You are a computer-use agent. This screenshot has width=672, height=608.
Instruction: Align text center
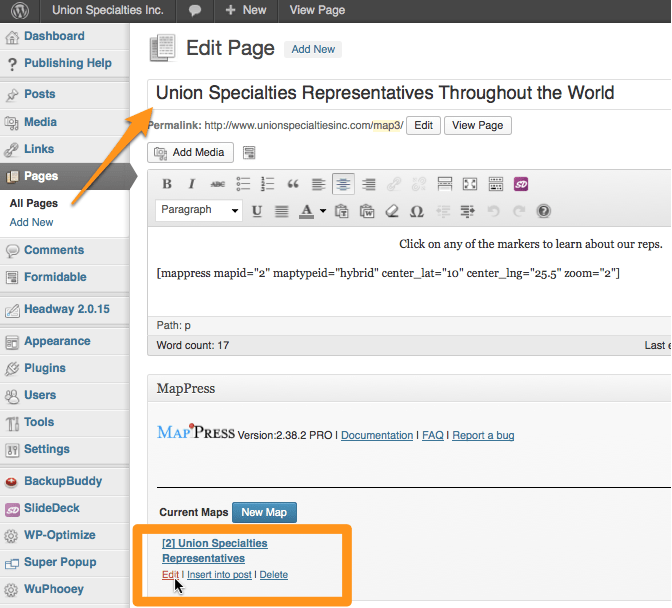343,184
